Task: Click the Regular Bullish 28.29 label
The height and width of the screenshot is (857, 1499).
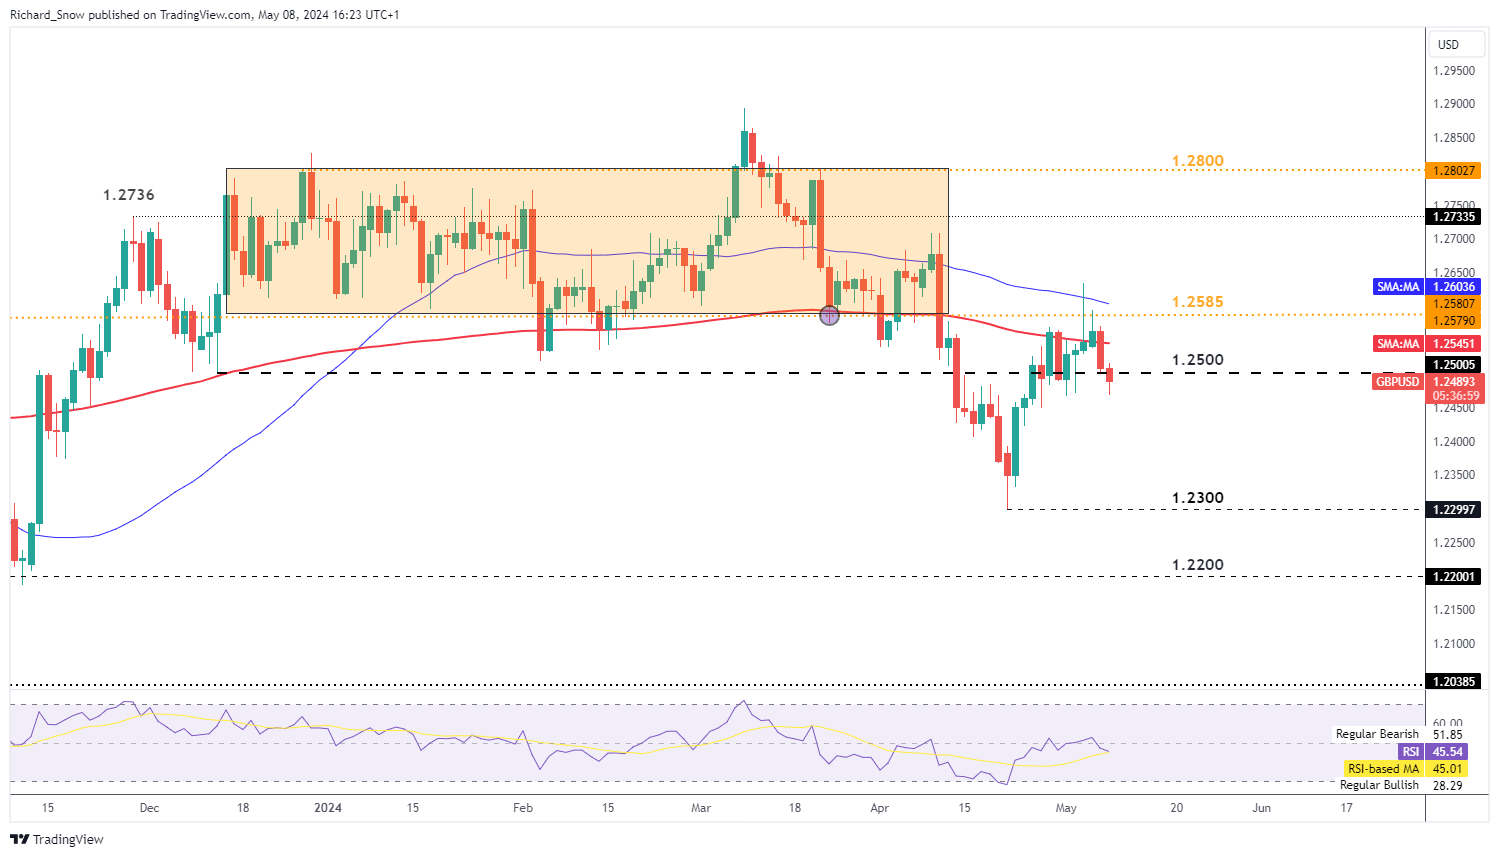Action: (x=1400, y=785)
